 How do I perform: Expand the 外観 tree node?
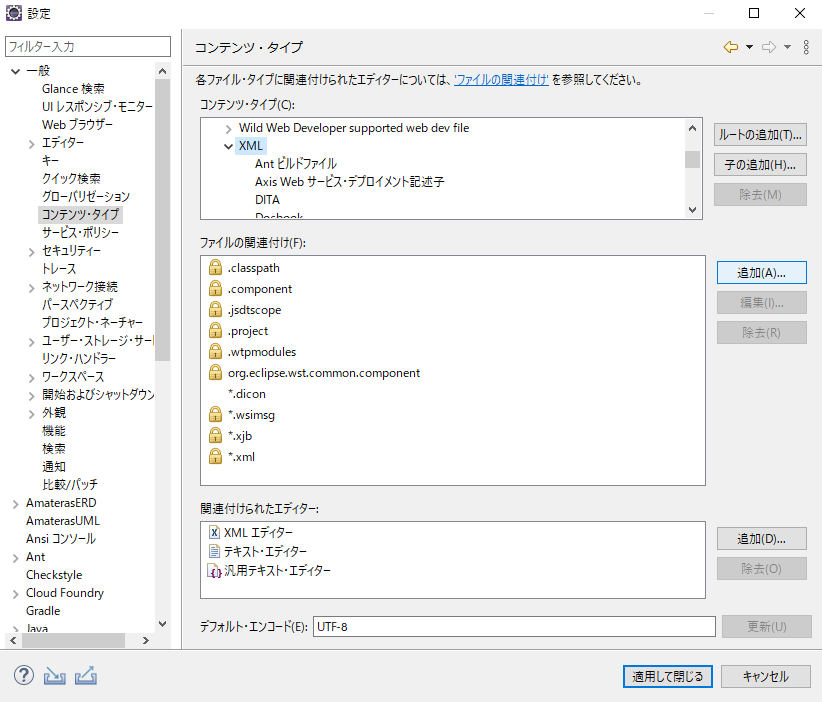pos(31,414)
